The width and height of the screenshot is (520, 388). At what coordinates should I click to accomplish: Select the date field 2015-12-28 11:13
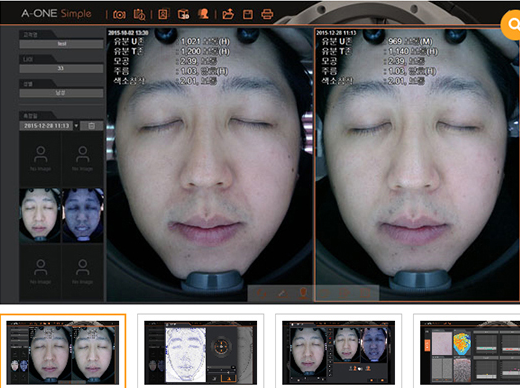click(46, 126)
